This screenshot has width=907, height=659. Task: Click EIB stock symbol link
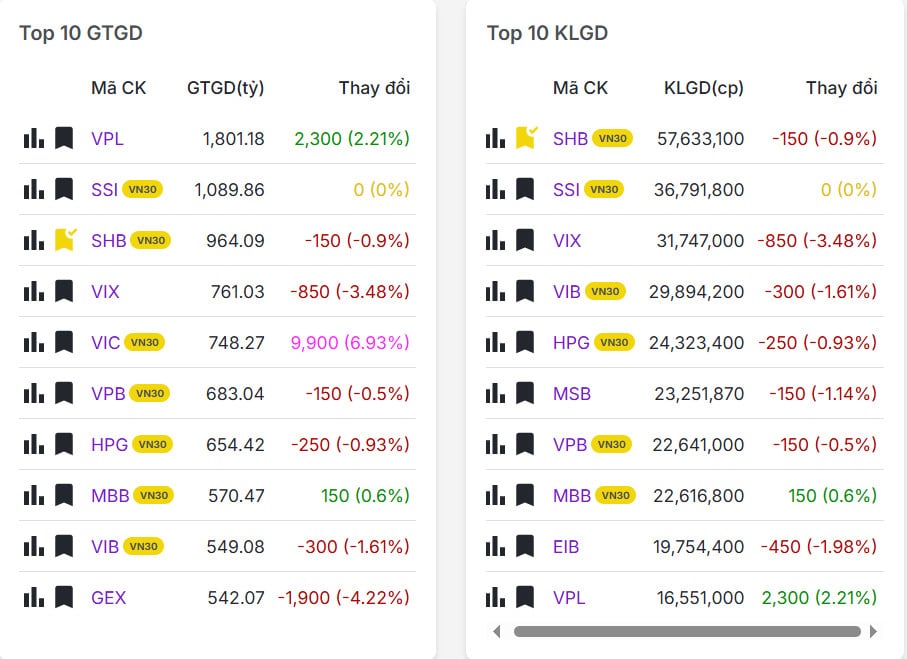566,546
